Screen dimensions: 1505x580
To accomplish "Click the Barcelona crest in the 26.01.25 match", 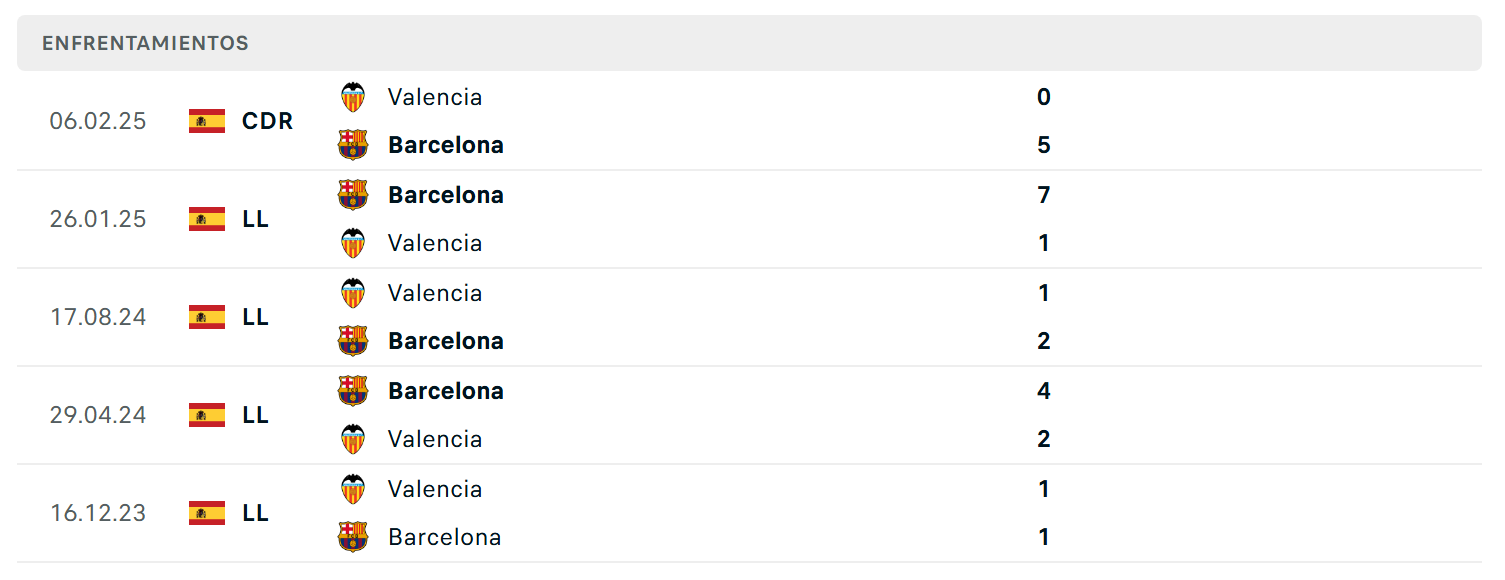I will tap(353, 195).
